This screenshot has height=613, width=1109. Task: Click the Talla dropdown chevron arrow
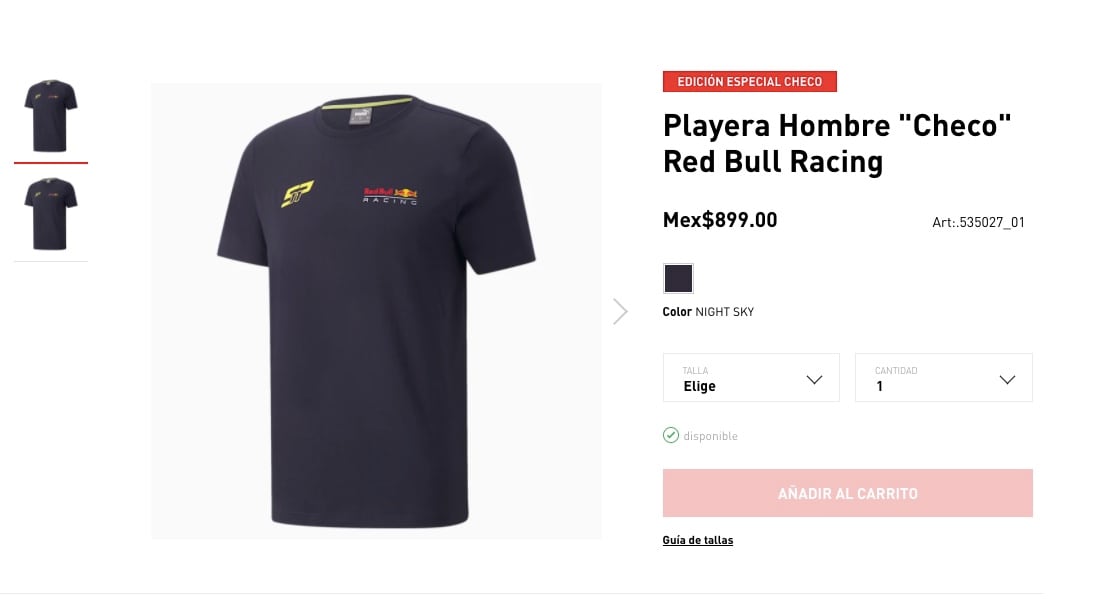pos(814,380)
